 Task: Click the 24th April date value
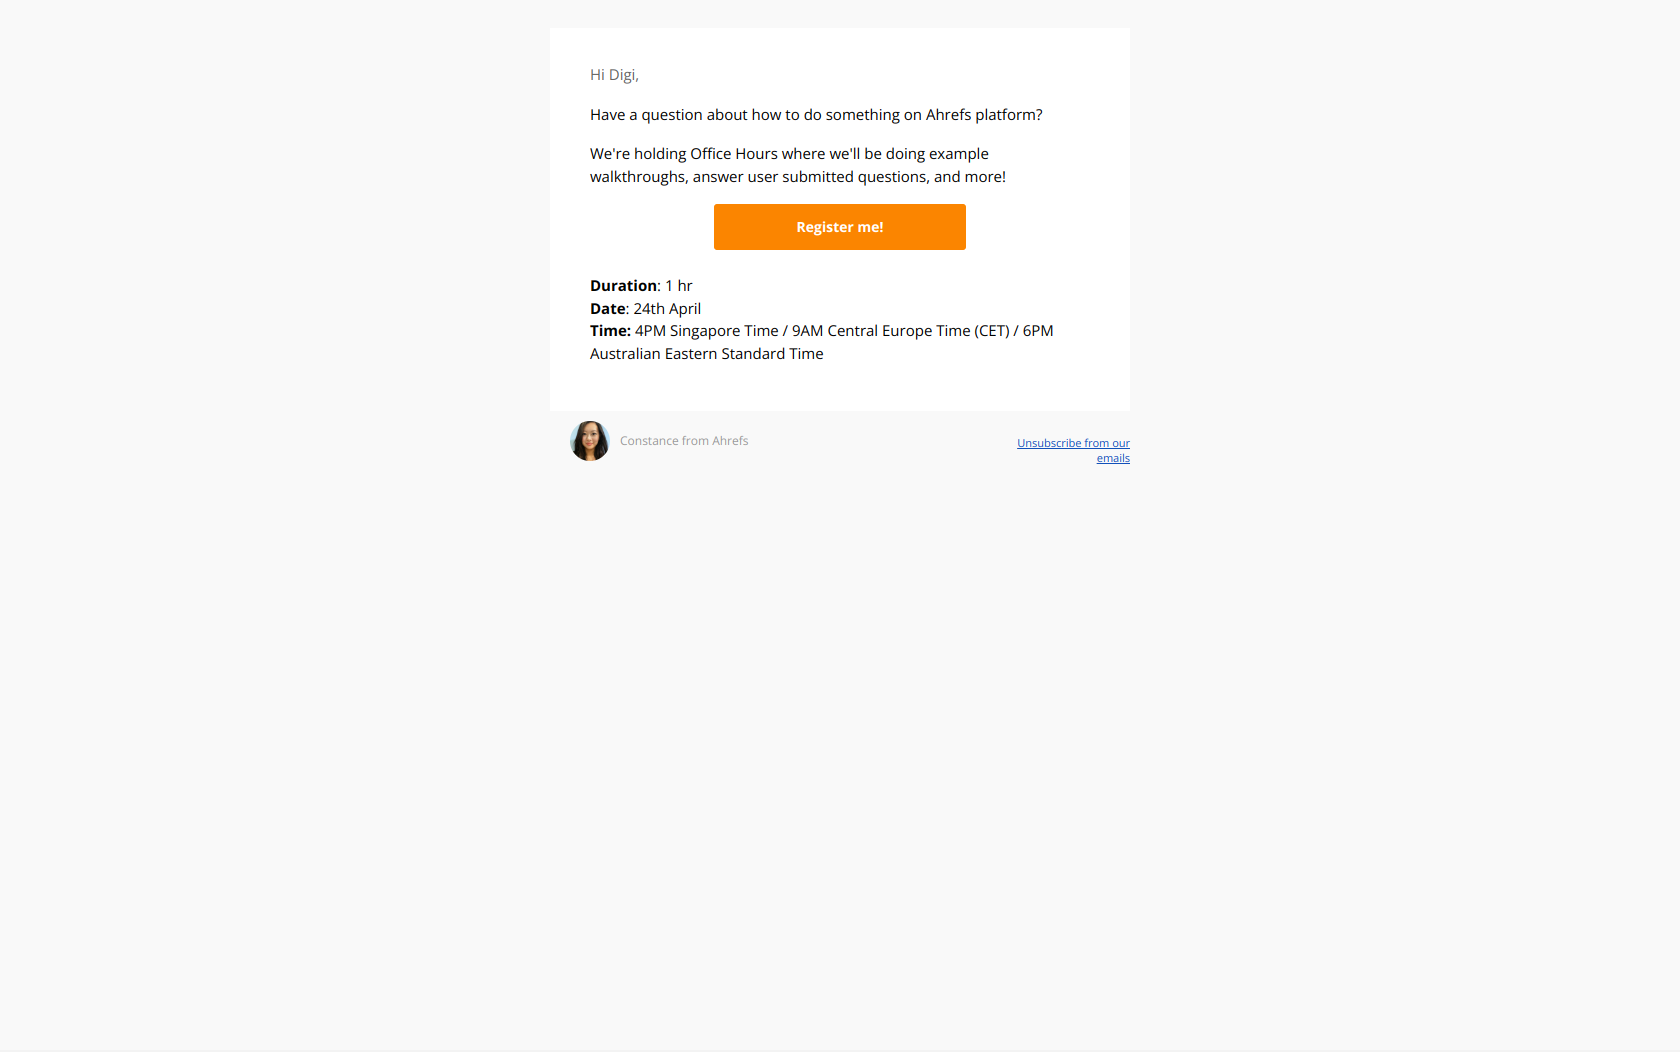667,309
